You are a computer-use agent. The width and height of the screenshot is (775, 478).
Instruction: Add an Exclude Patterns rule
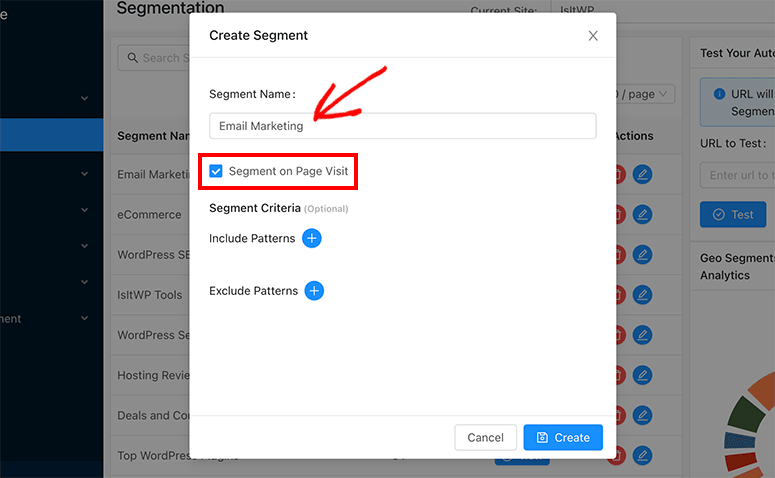tap(314, 291)
